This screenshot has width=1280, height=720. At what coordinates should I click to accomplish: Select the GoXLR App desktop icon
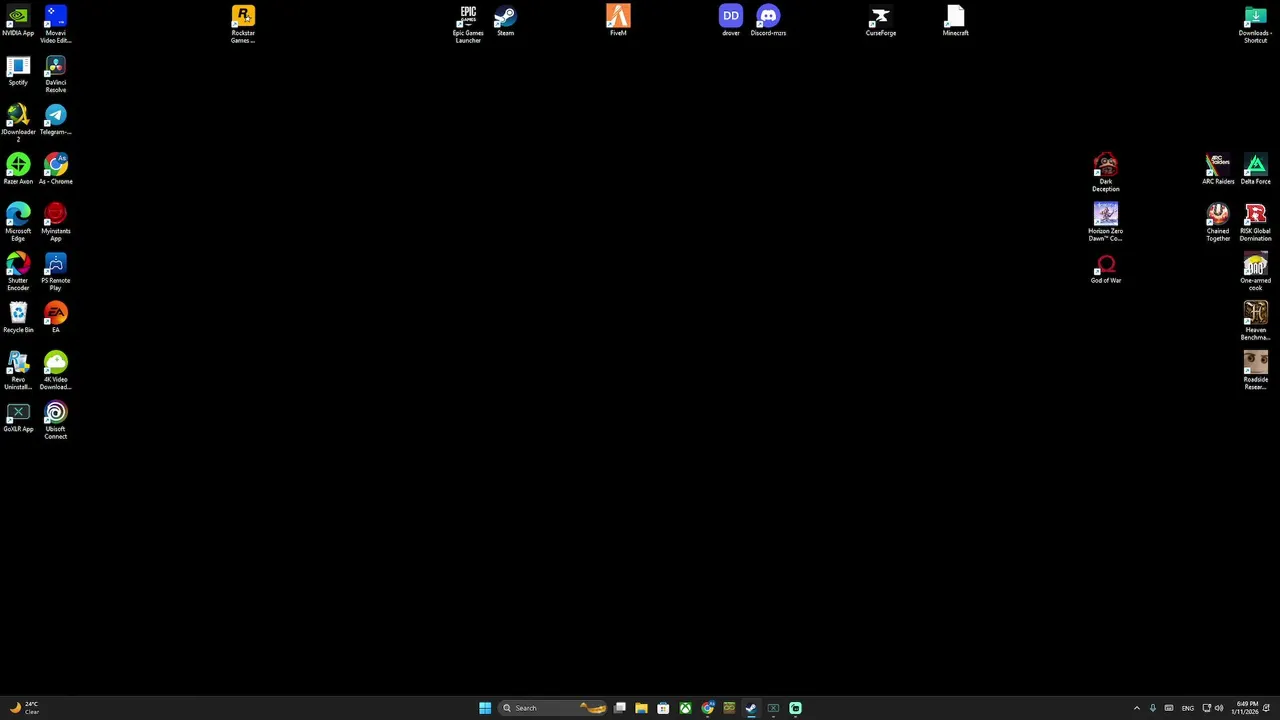[18, 417]
